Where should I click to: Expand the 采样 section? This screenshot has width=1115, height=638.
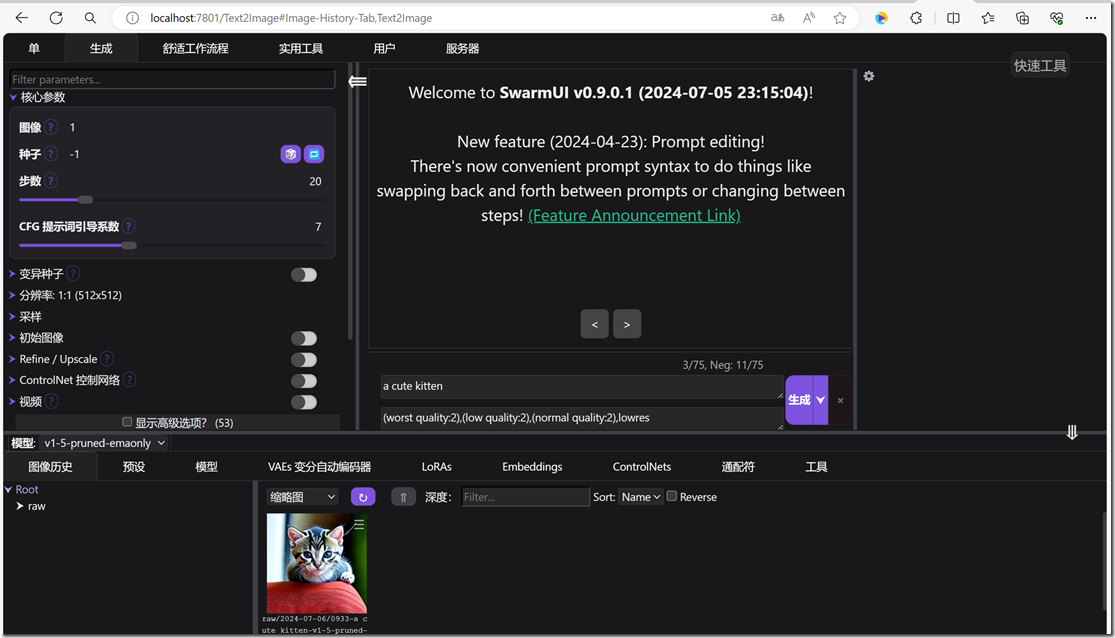(x=30, y=316)
